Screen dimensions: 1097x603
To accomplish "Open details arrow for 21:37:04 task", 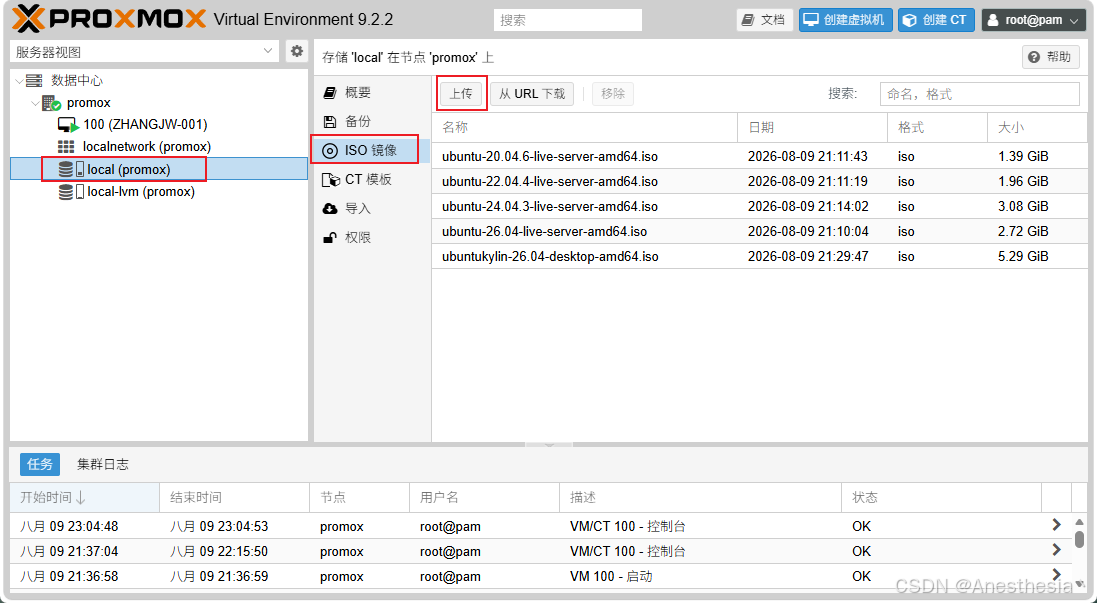I will (1056, 551).
